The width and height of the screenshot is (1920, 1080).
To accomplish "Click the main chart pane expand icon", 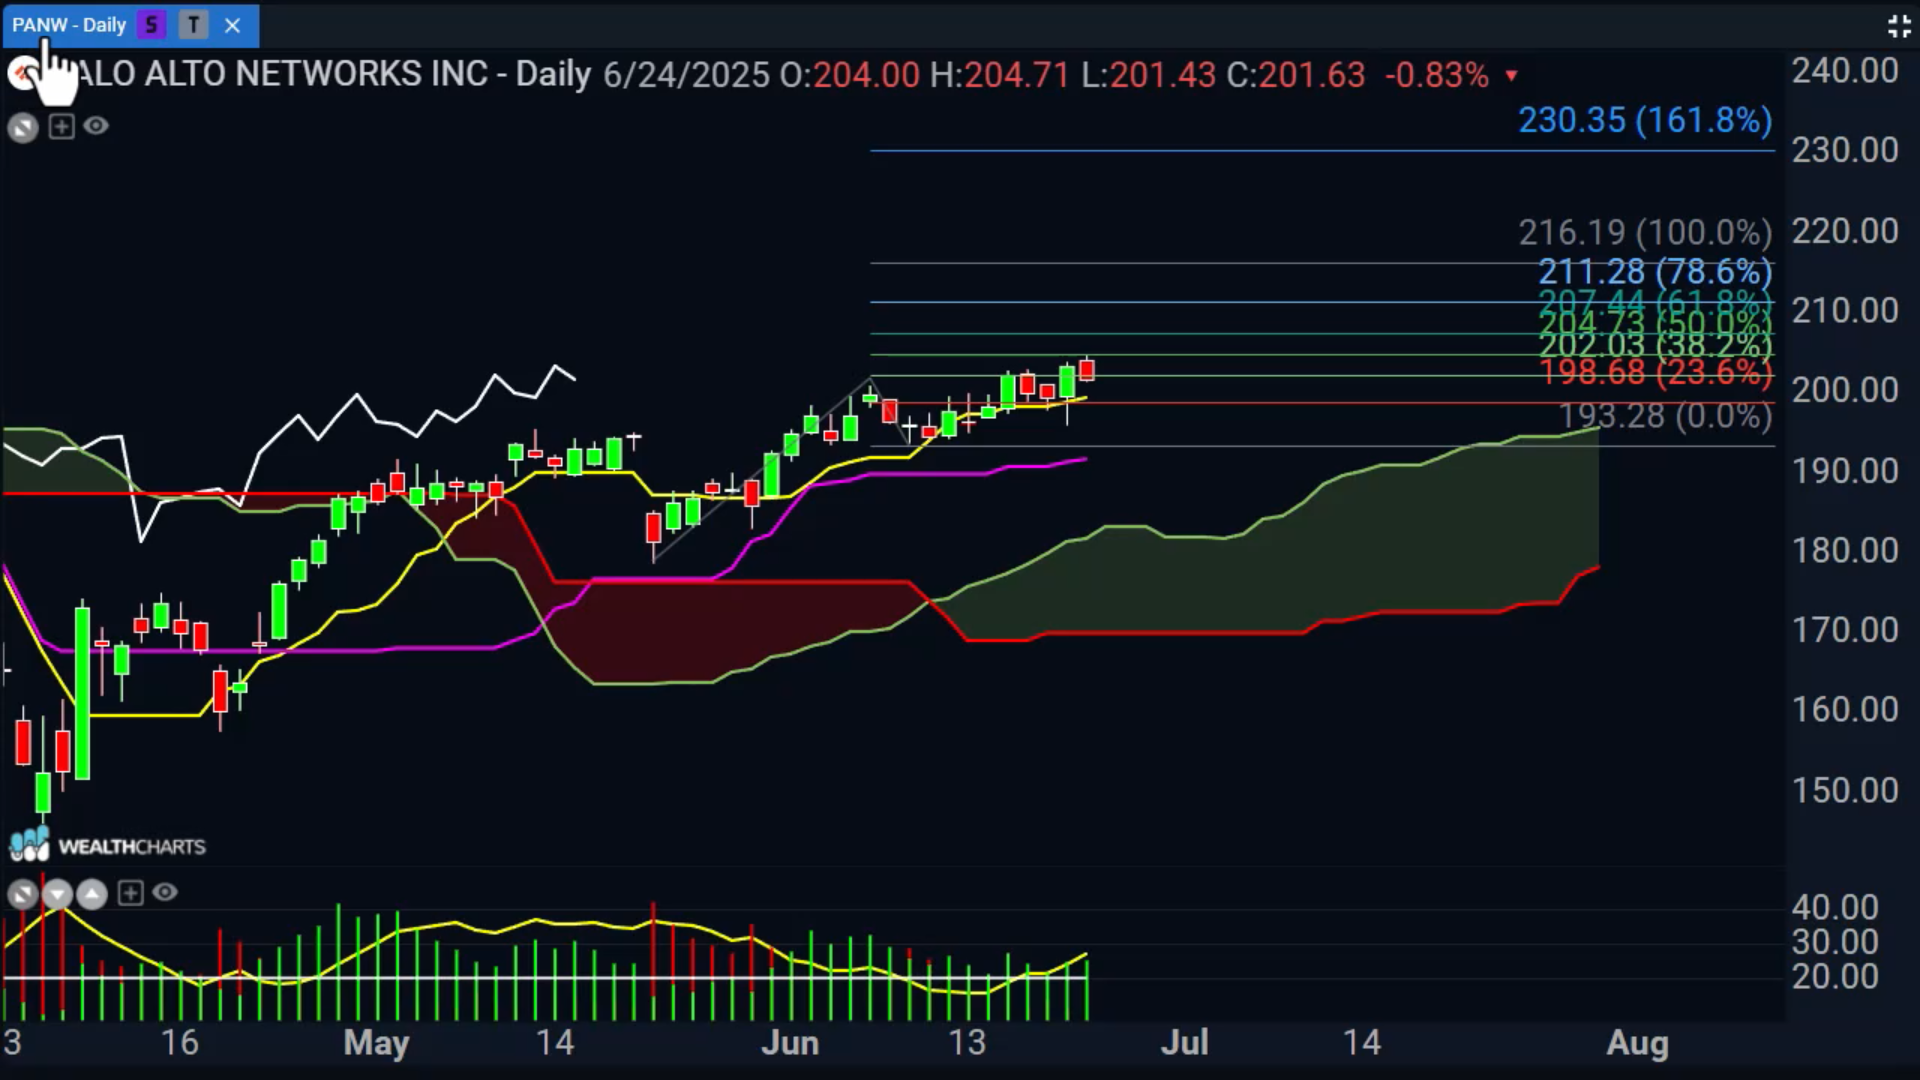I will [23, 127].
